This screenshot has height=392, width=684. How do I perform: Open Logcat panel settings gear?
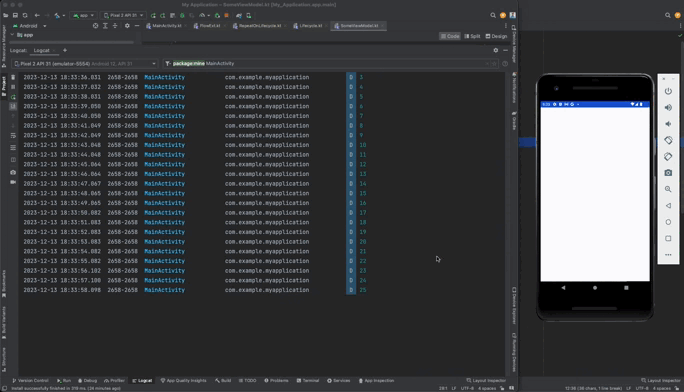(496, 51)
